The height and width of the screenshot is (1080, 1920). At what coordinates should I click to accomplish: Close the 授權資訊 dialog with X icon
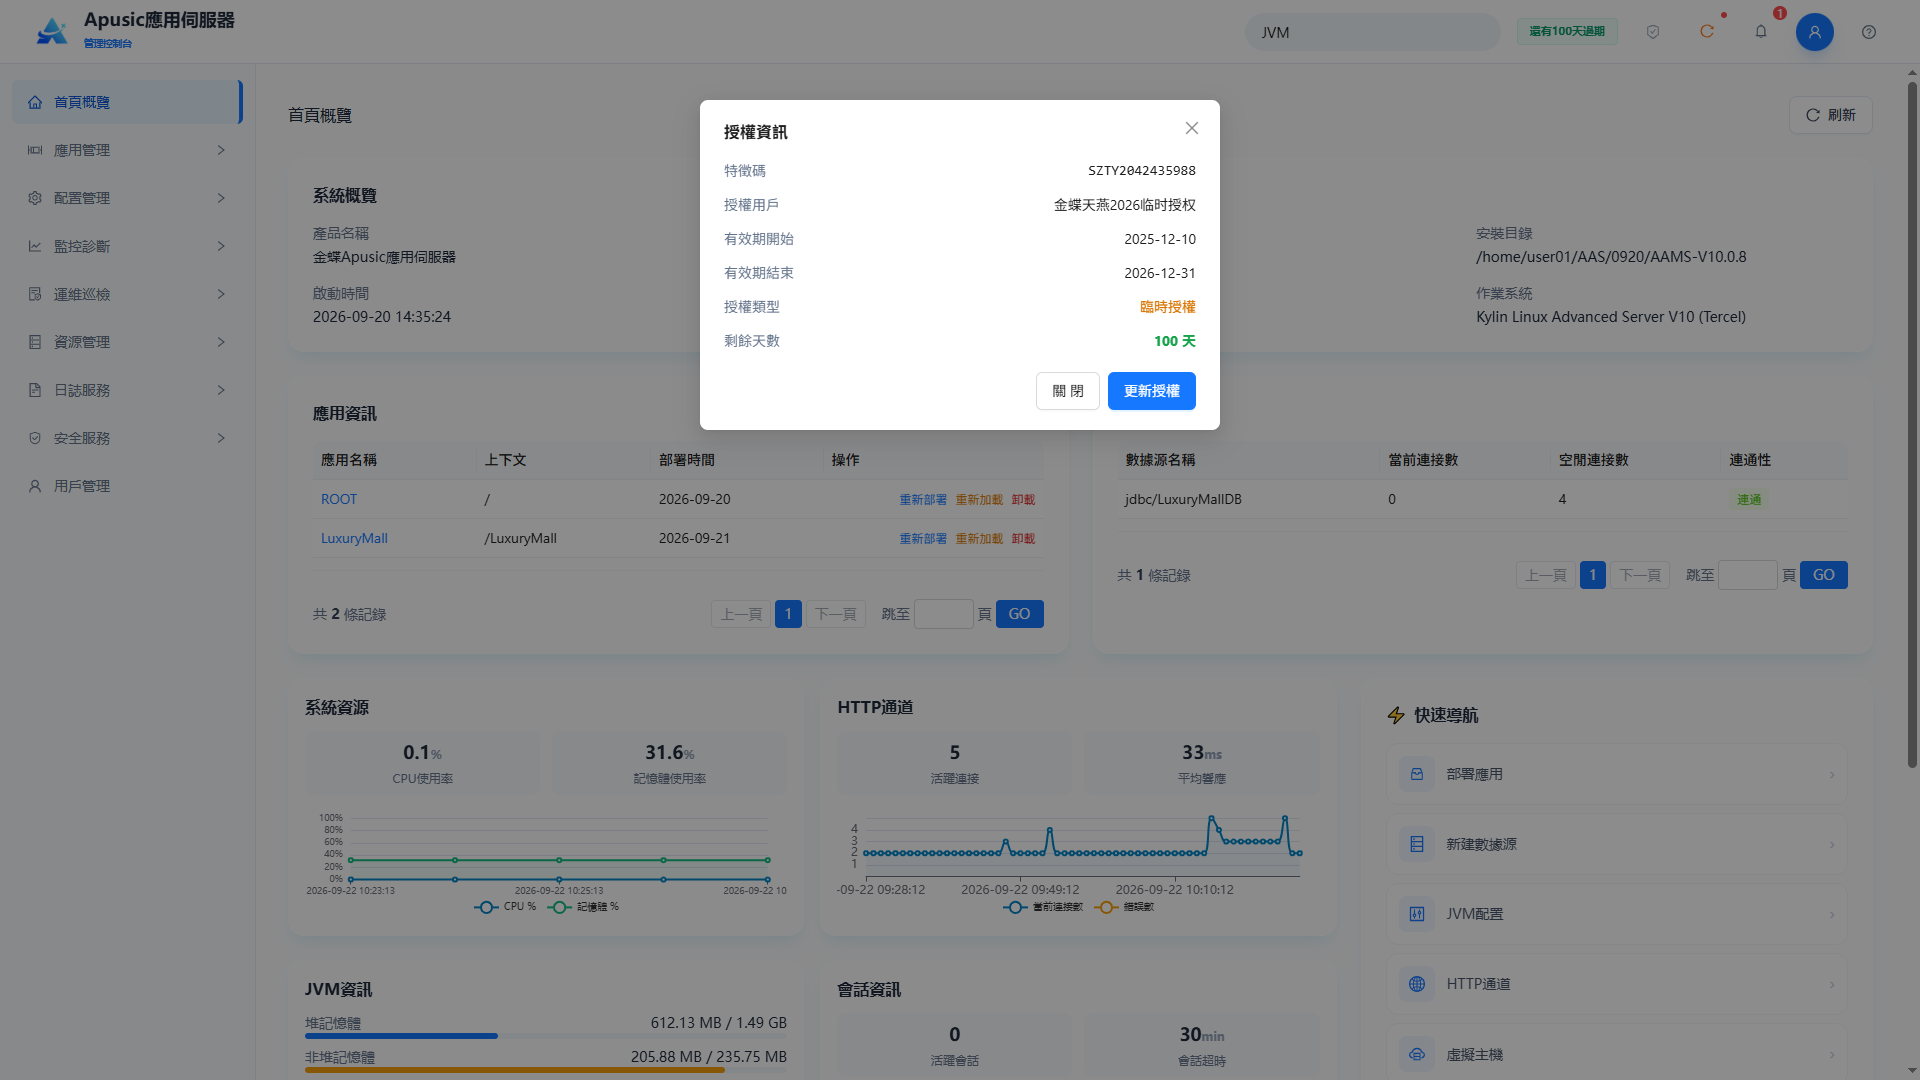pos(1192,128)
